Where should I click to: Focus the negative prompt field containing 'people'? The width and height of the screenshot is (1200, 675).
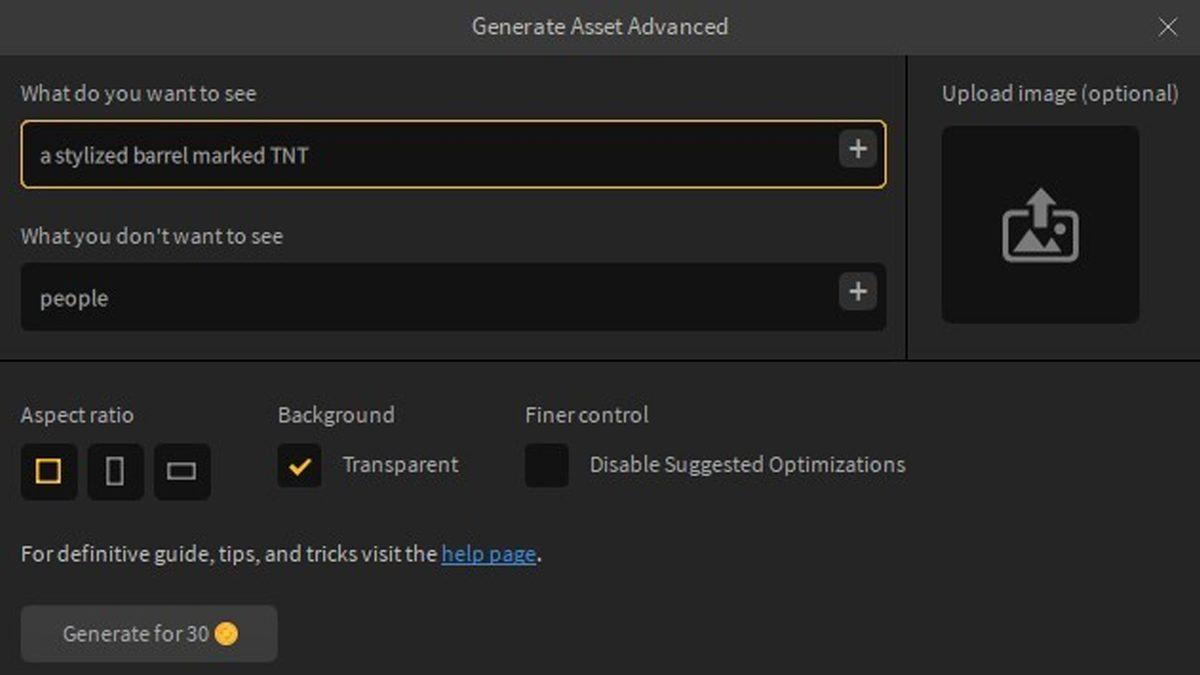pos(420,298)
